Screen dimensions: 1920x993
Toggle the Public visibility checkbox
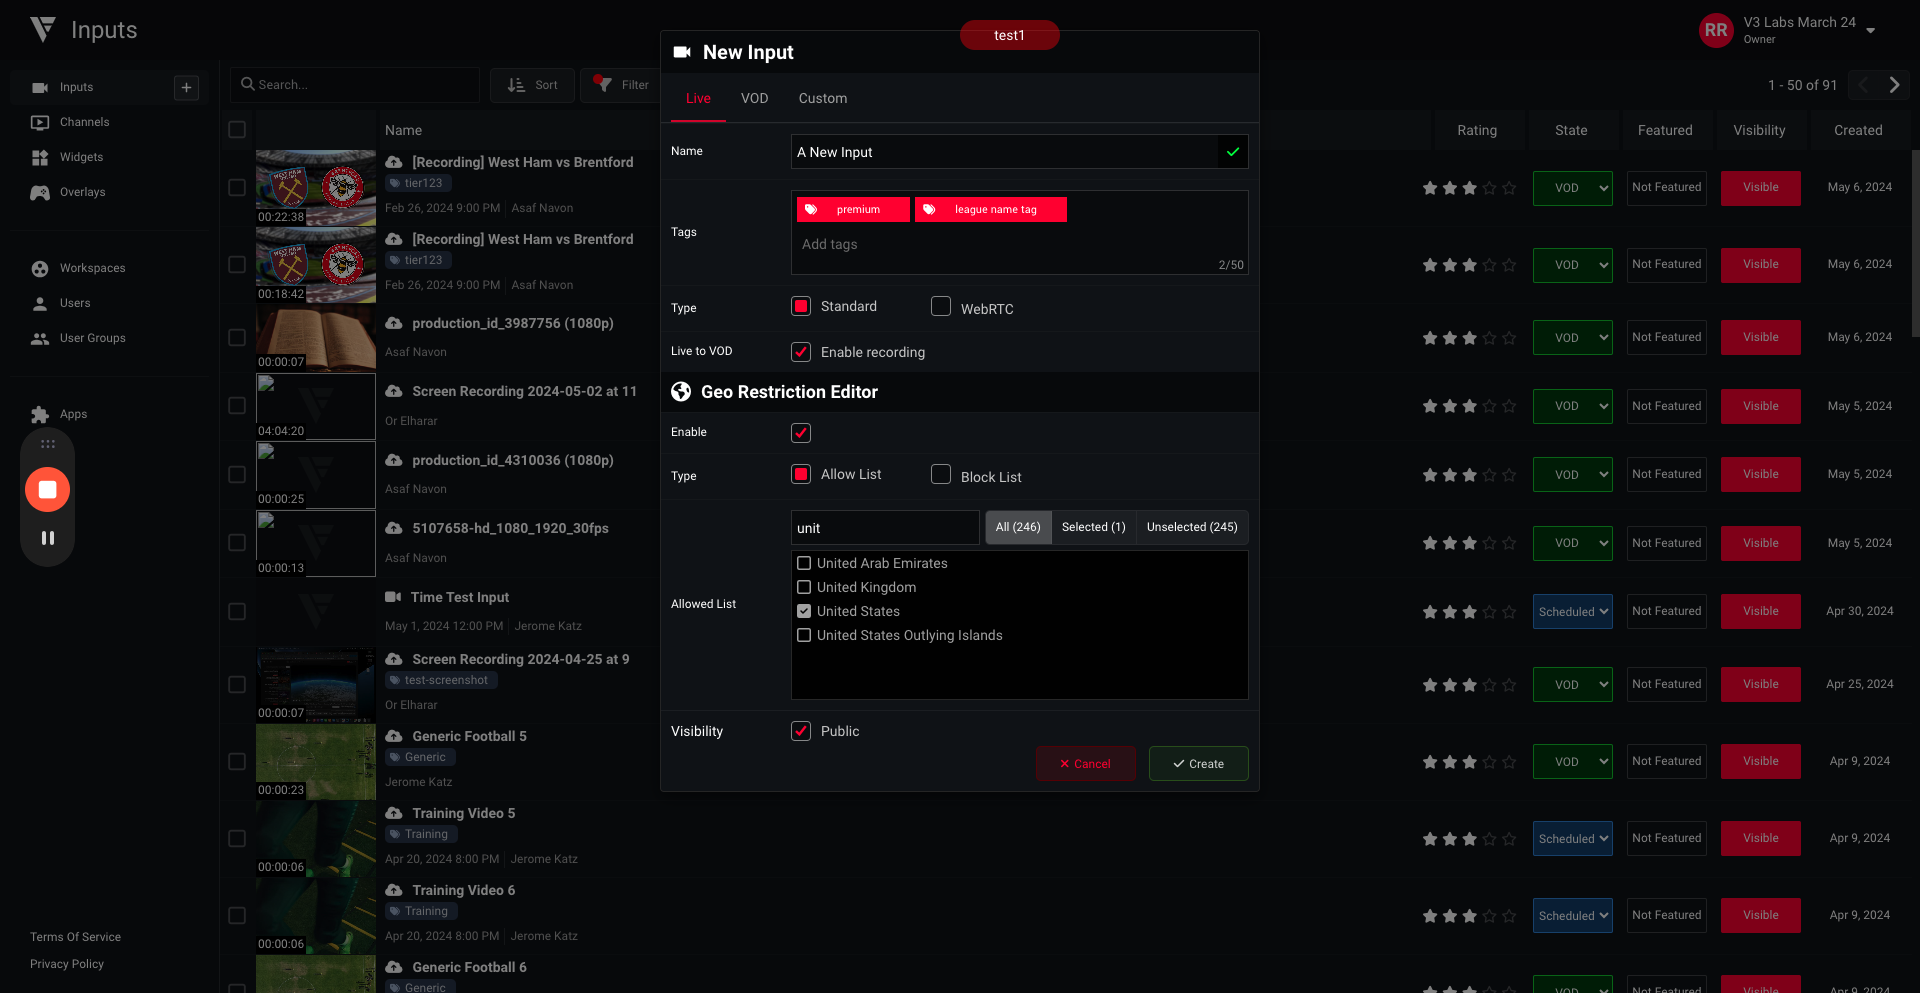point(801,731)
